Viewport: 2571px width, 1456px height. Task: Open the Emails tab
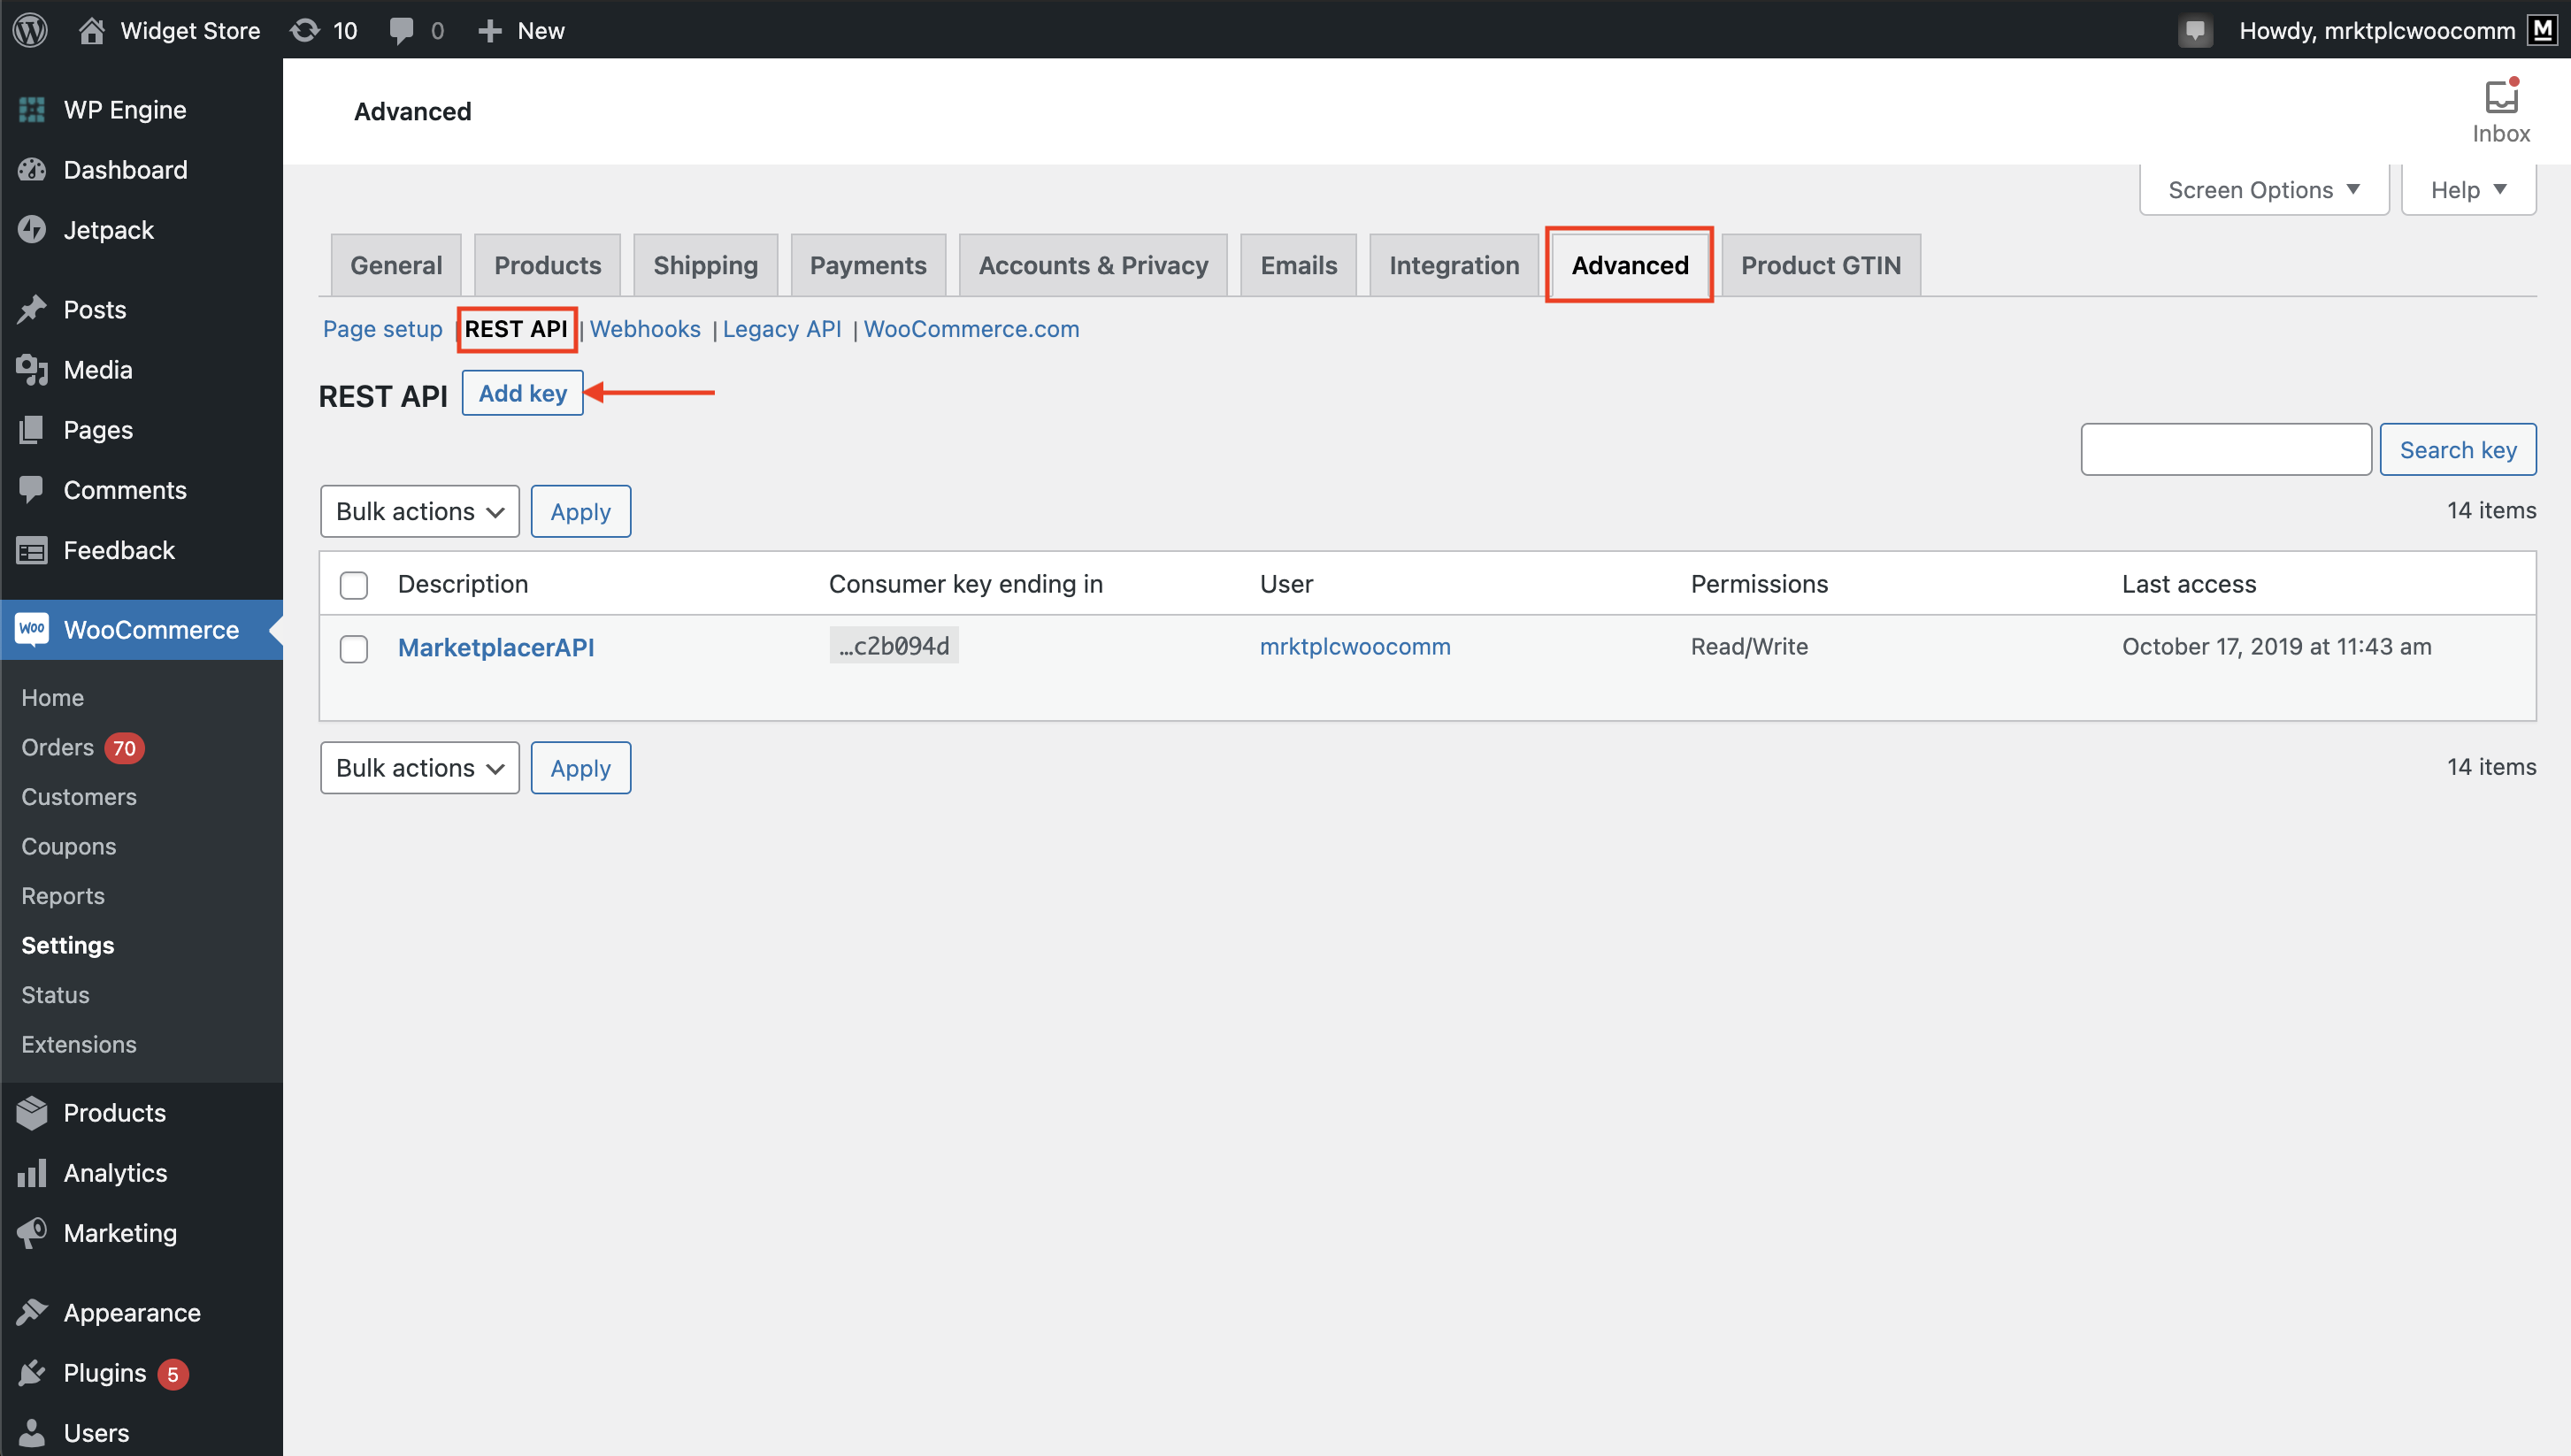click(1298, 265)
